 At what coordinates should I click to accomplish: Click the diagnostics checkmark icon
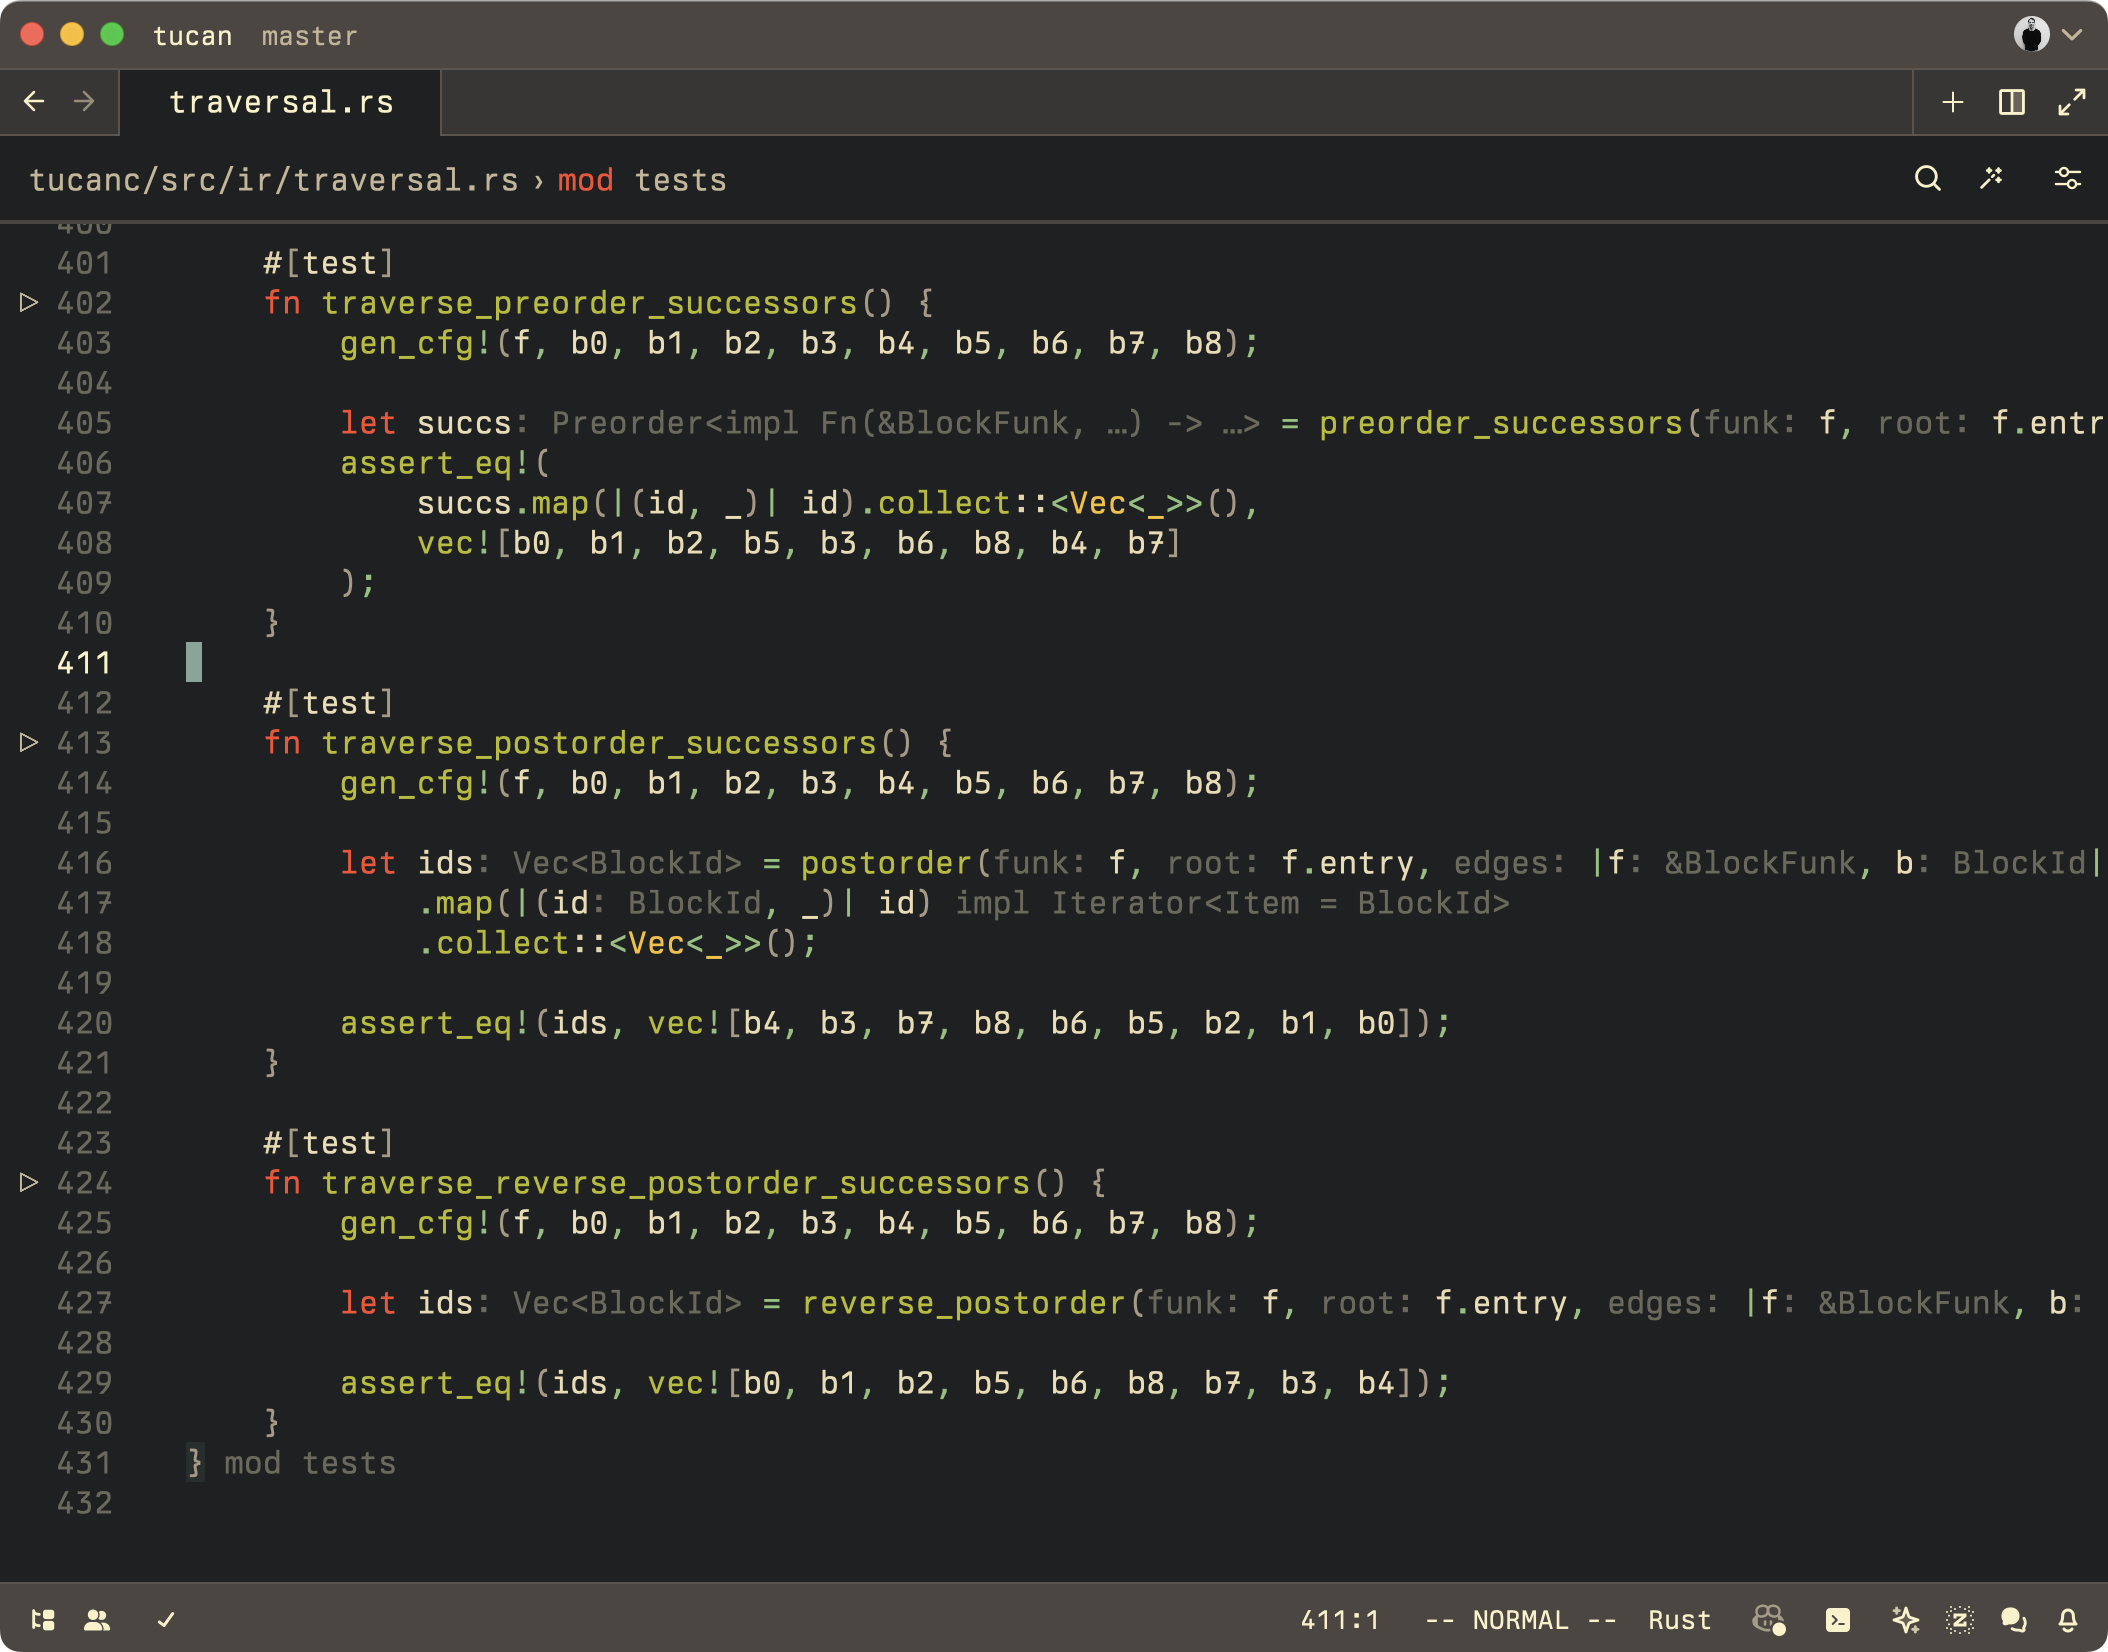[166, 1619]
